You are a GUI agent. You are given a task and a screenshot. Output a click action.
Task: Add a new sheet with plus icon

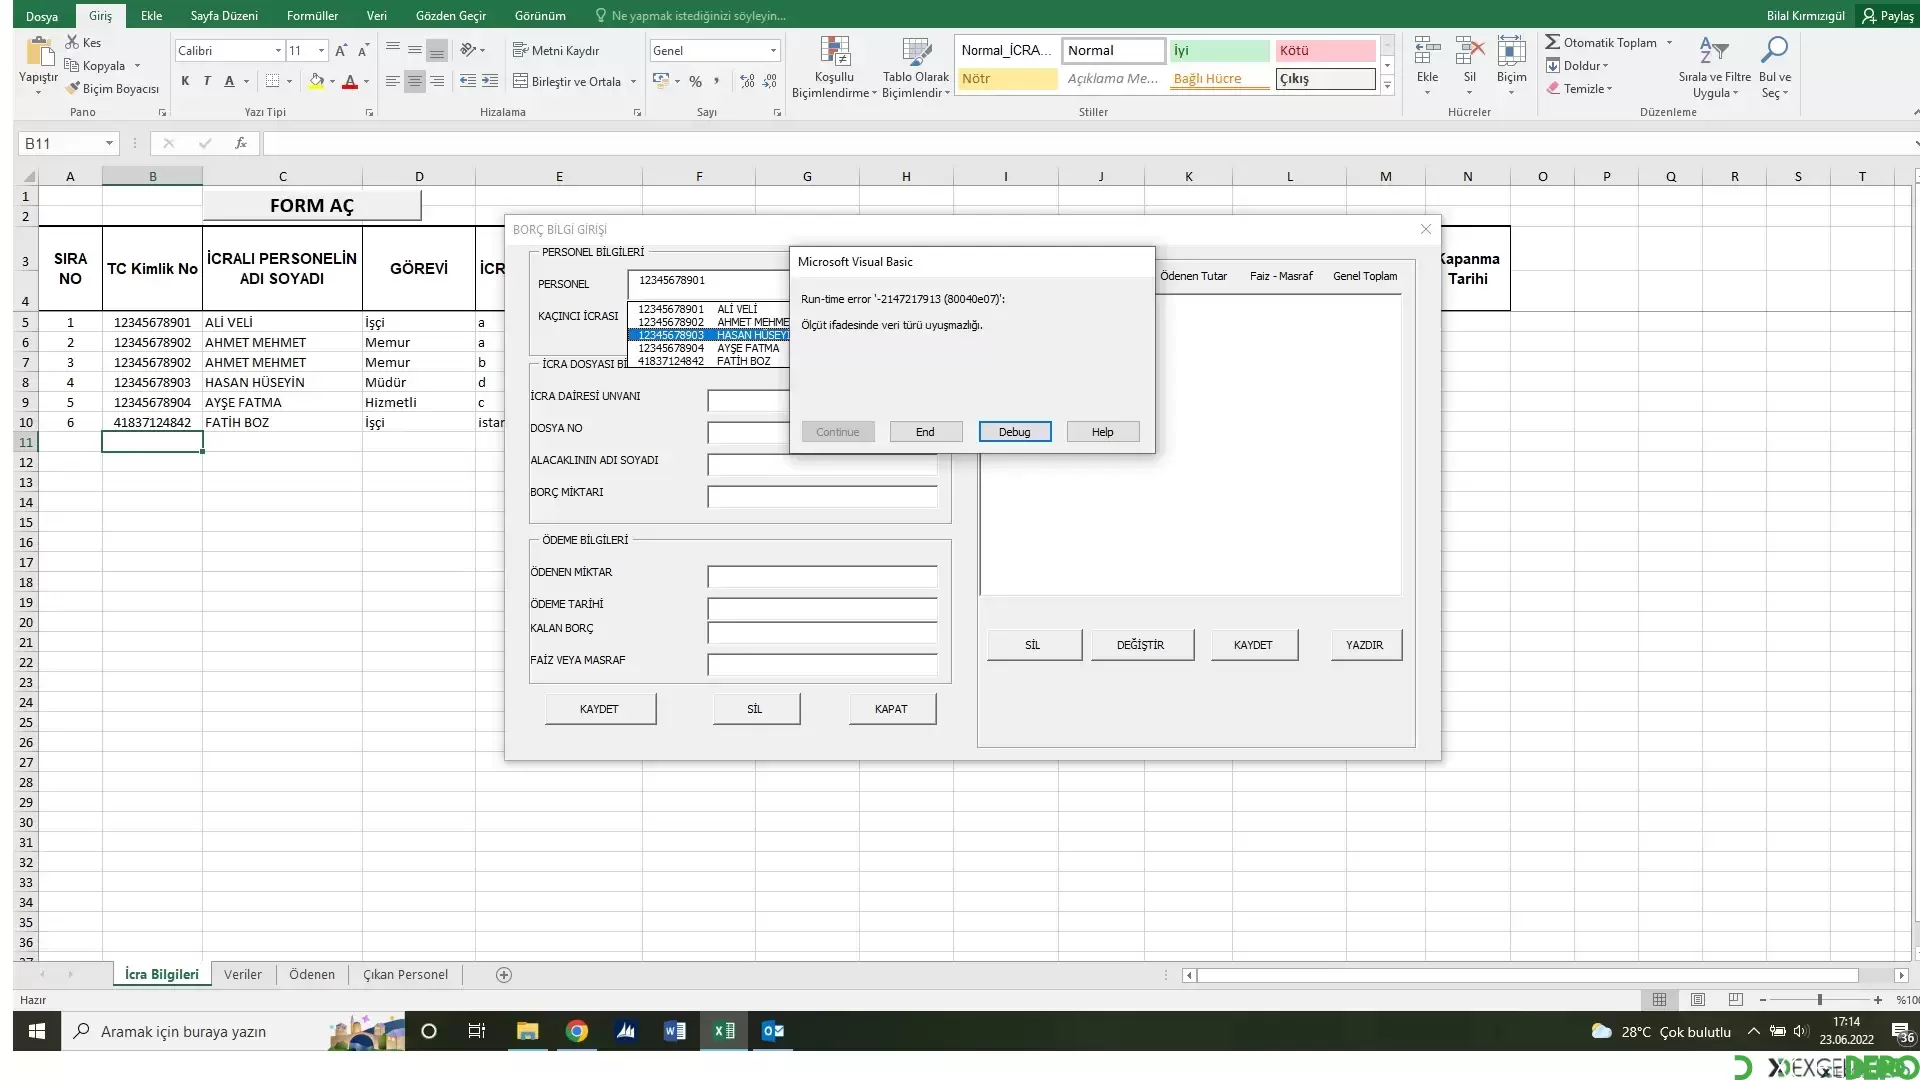(504, 975)
